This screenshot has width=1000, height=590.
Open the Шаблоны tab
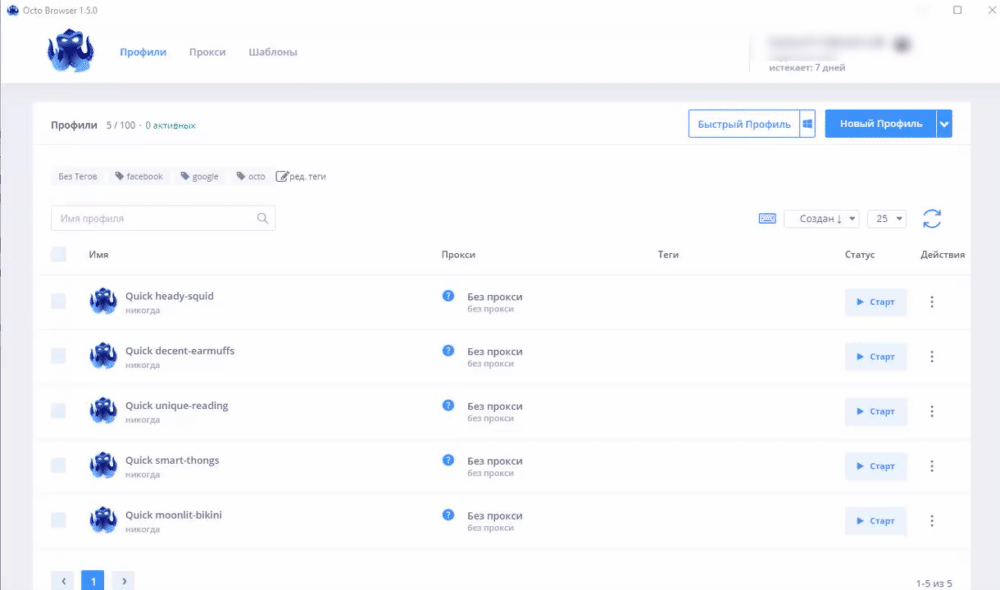273,52
